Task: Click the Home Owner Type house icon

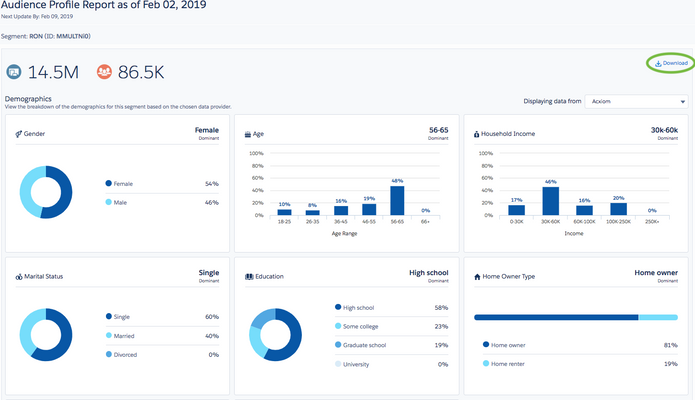Action: 477,277
